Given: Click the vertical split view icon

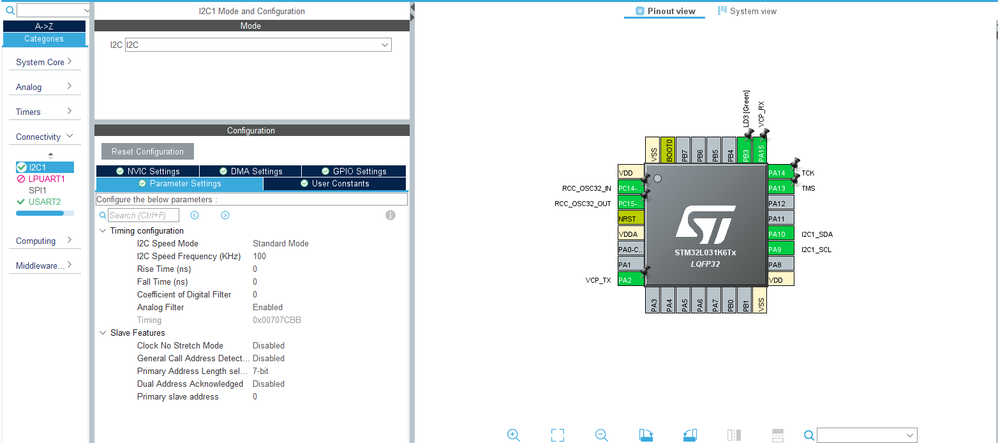Looking at the screenshot, I should 734,435.
